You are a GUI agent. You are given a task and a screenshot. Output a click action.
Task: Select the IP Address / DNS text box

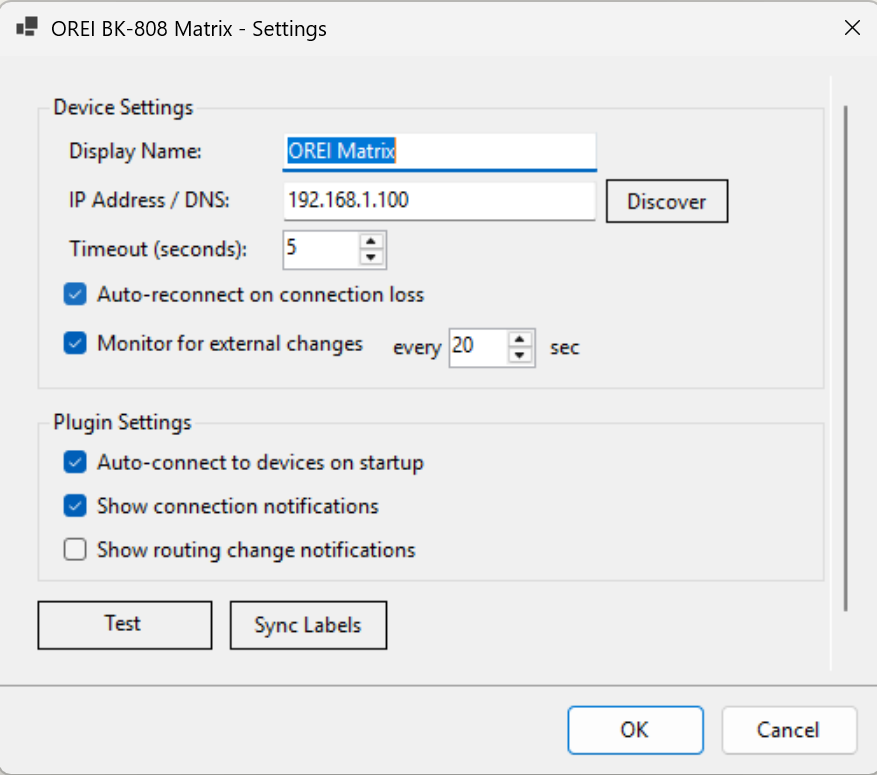click(438, 201)
